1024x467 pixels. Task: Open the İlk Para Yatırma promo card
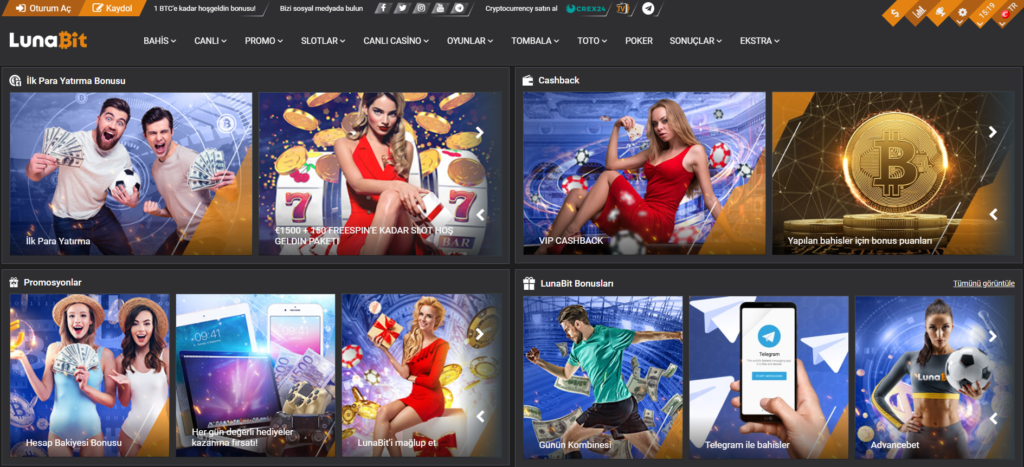click(131, 173)
